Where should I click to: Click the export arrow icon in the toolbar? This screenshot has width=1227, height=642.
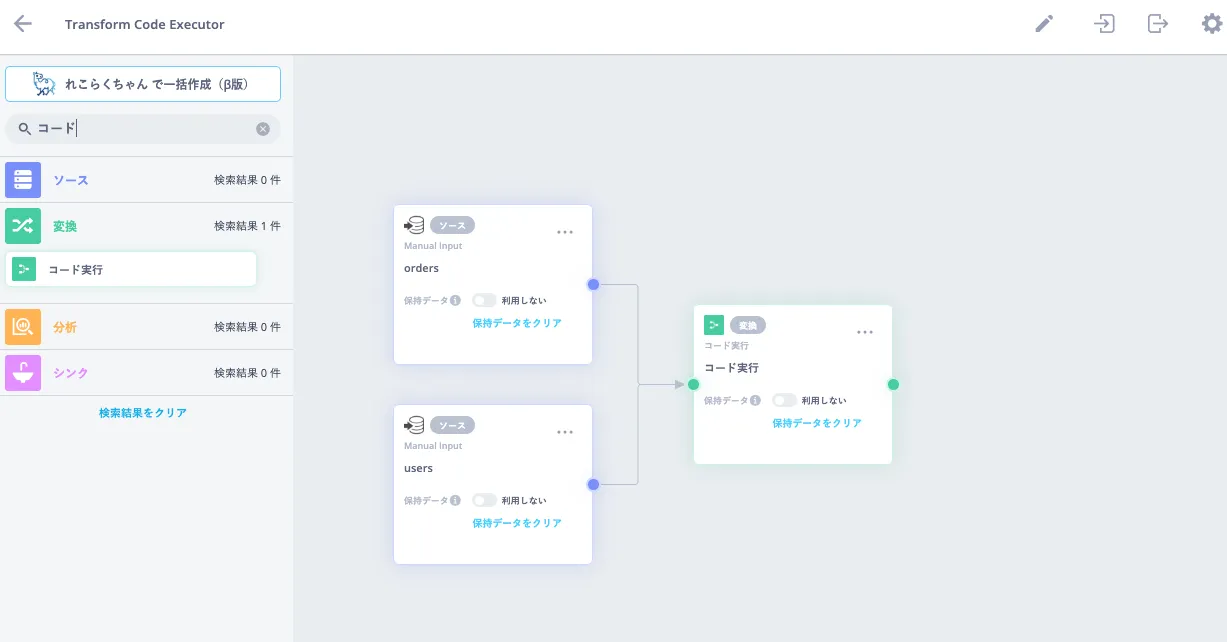click(x=1157, y=23)
